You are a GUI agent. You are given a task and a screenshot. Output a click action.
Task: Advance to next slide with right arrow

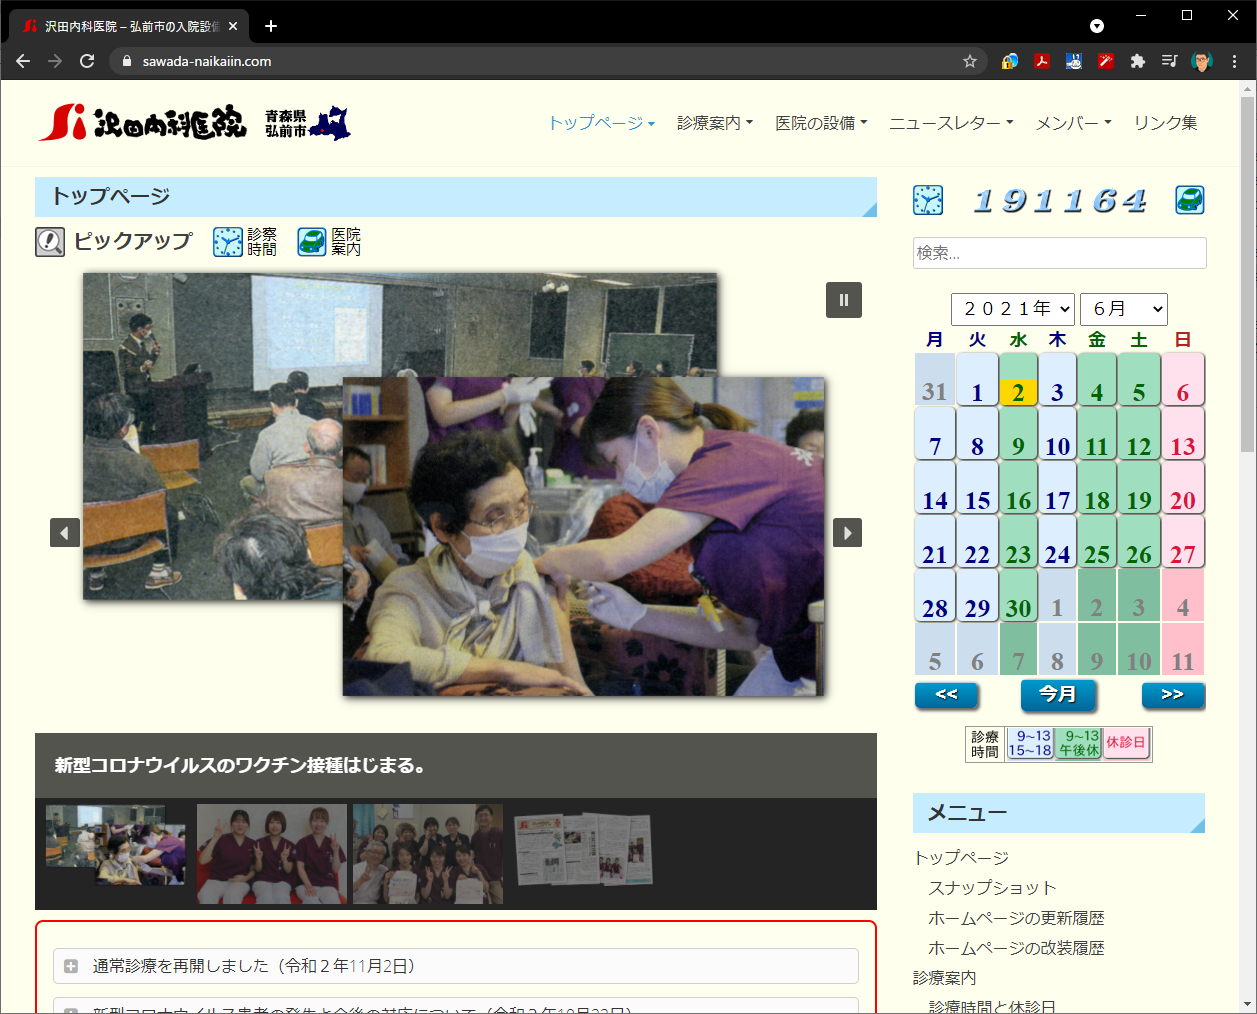pyautogui.click(x=847, y=533)
